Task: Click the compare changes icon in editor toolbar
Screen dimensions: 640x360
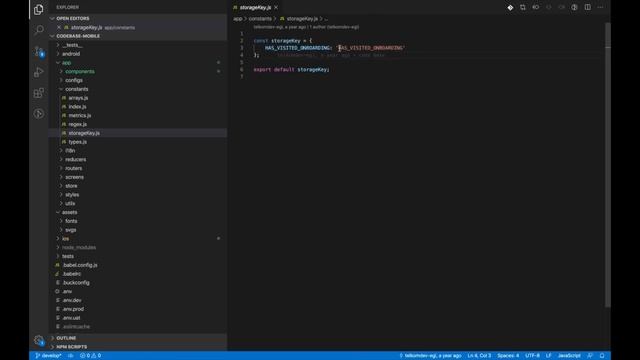Action: pyautogui.click(x=523, y=7)
